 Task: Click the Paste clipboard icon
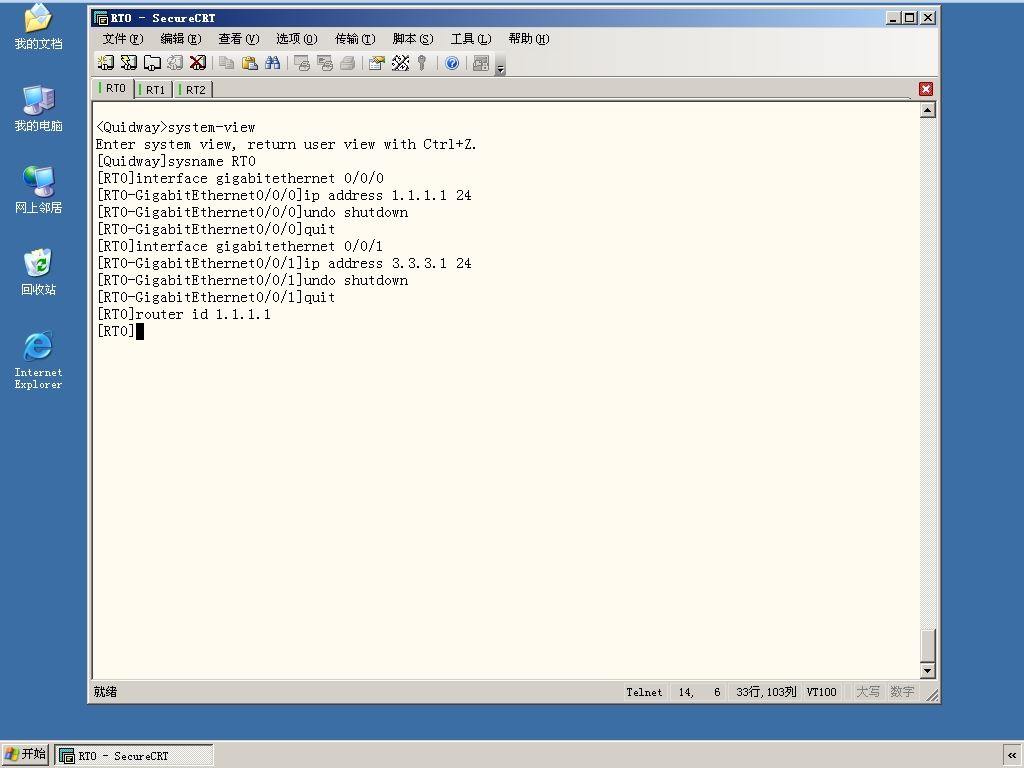(249, 63)
